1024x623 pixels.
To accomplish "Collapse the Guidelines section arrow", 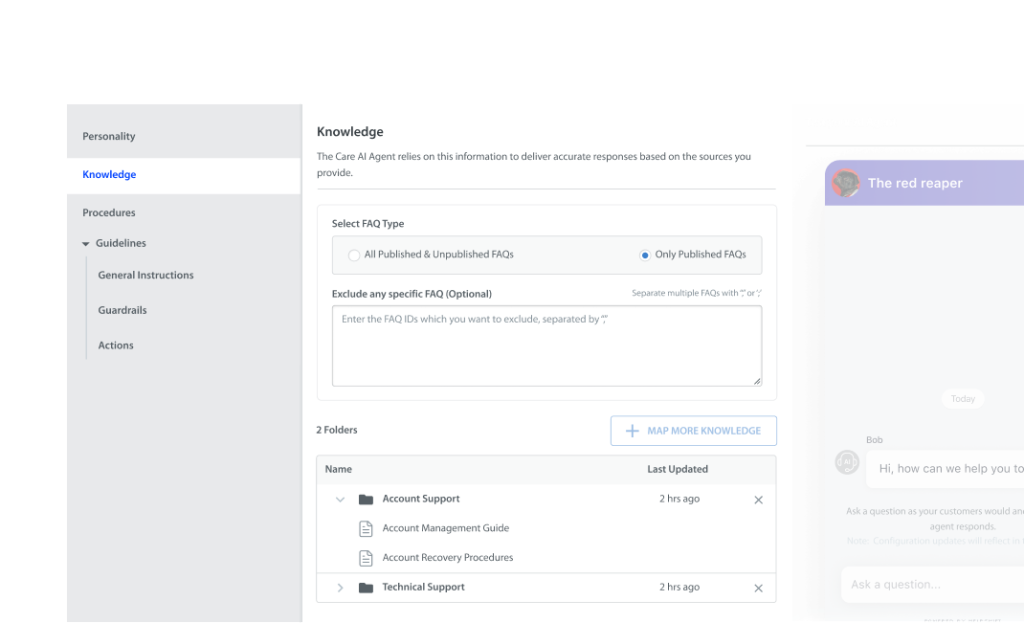I will click(x=86, y=244).
